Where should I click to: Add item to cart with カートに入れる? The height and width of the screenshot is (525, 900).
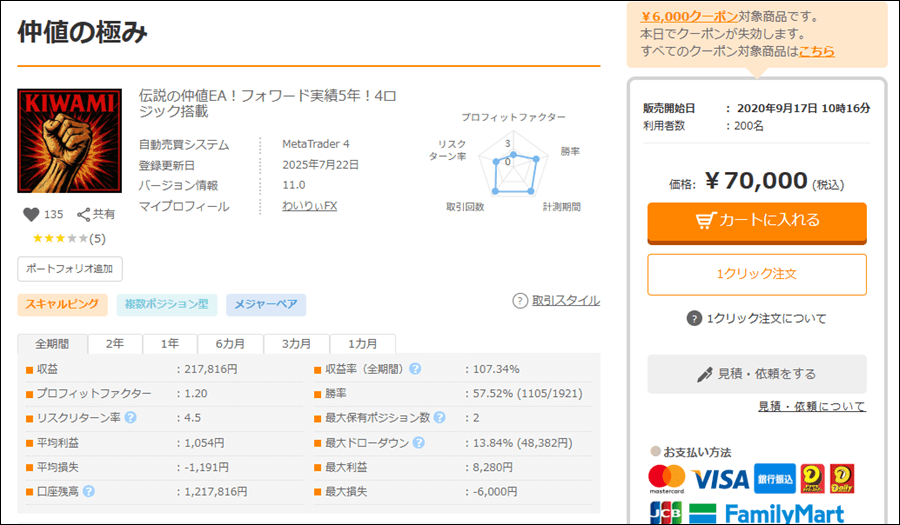[x=757, y=221]
